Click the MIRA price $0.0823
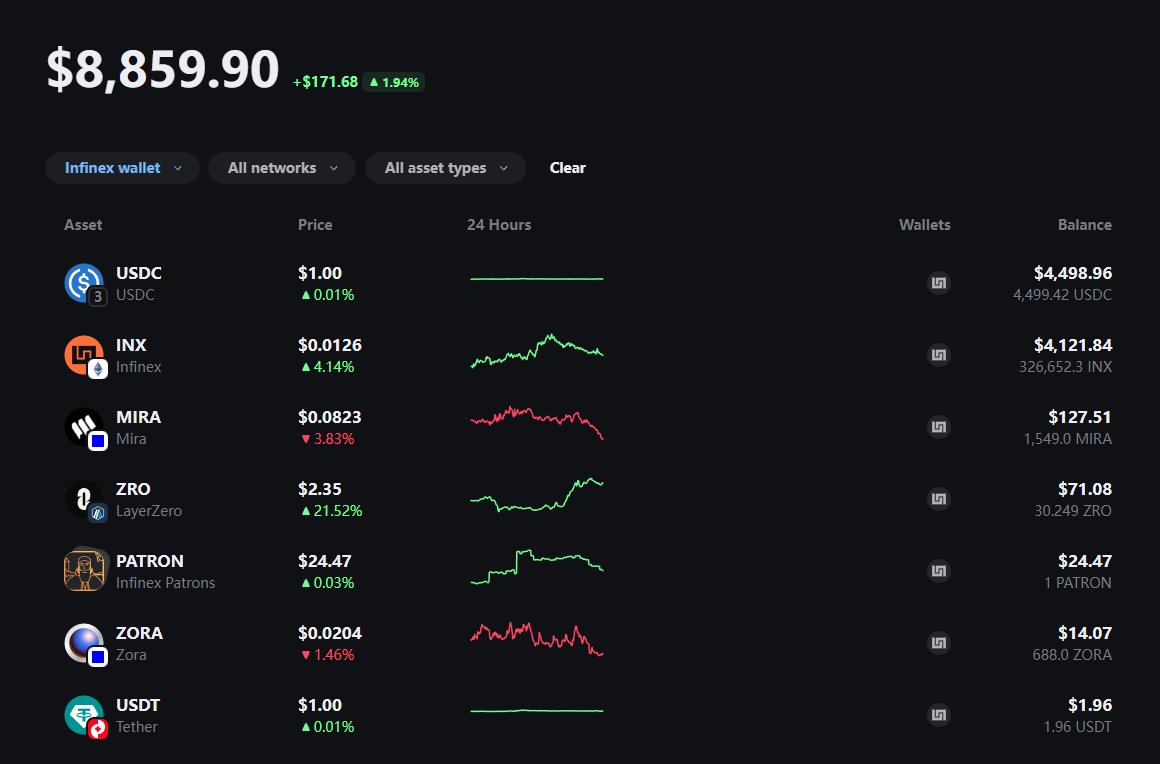This screenshot has height=764, width=1160. click(330, 417)
